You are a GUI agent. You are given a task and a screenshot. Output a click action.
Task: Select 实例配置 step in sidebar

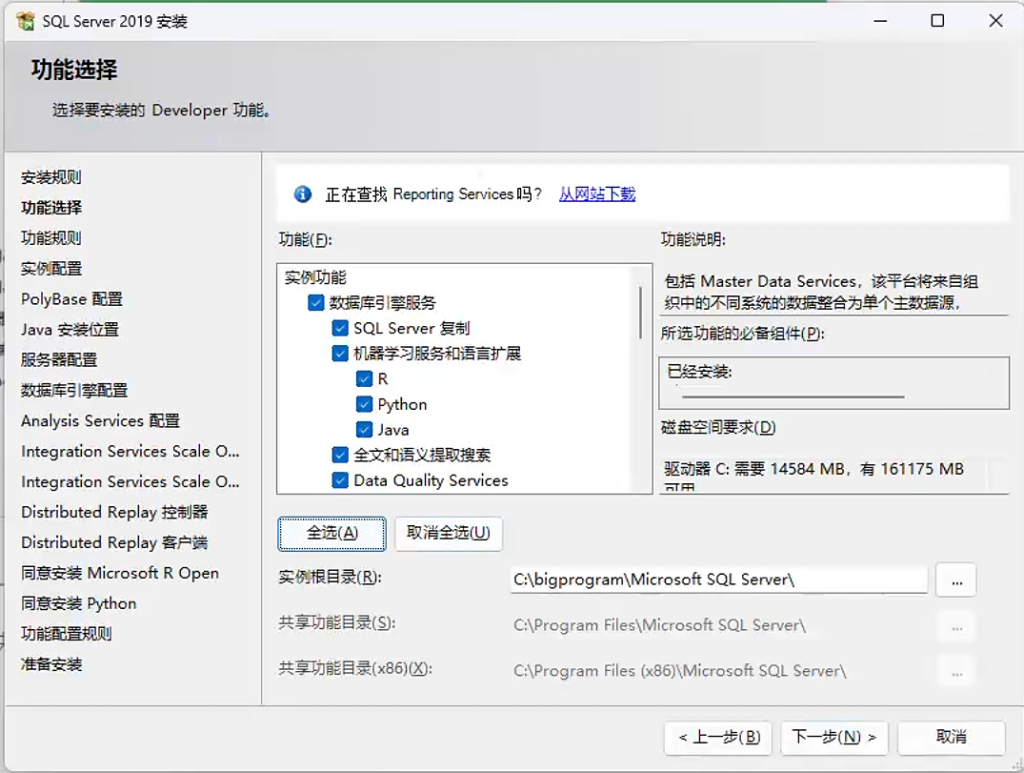pos(51,268)
